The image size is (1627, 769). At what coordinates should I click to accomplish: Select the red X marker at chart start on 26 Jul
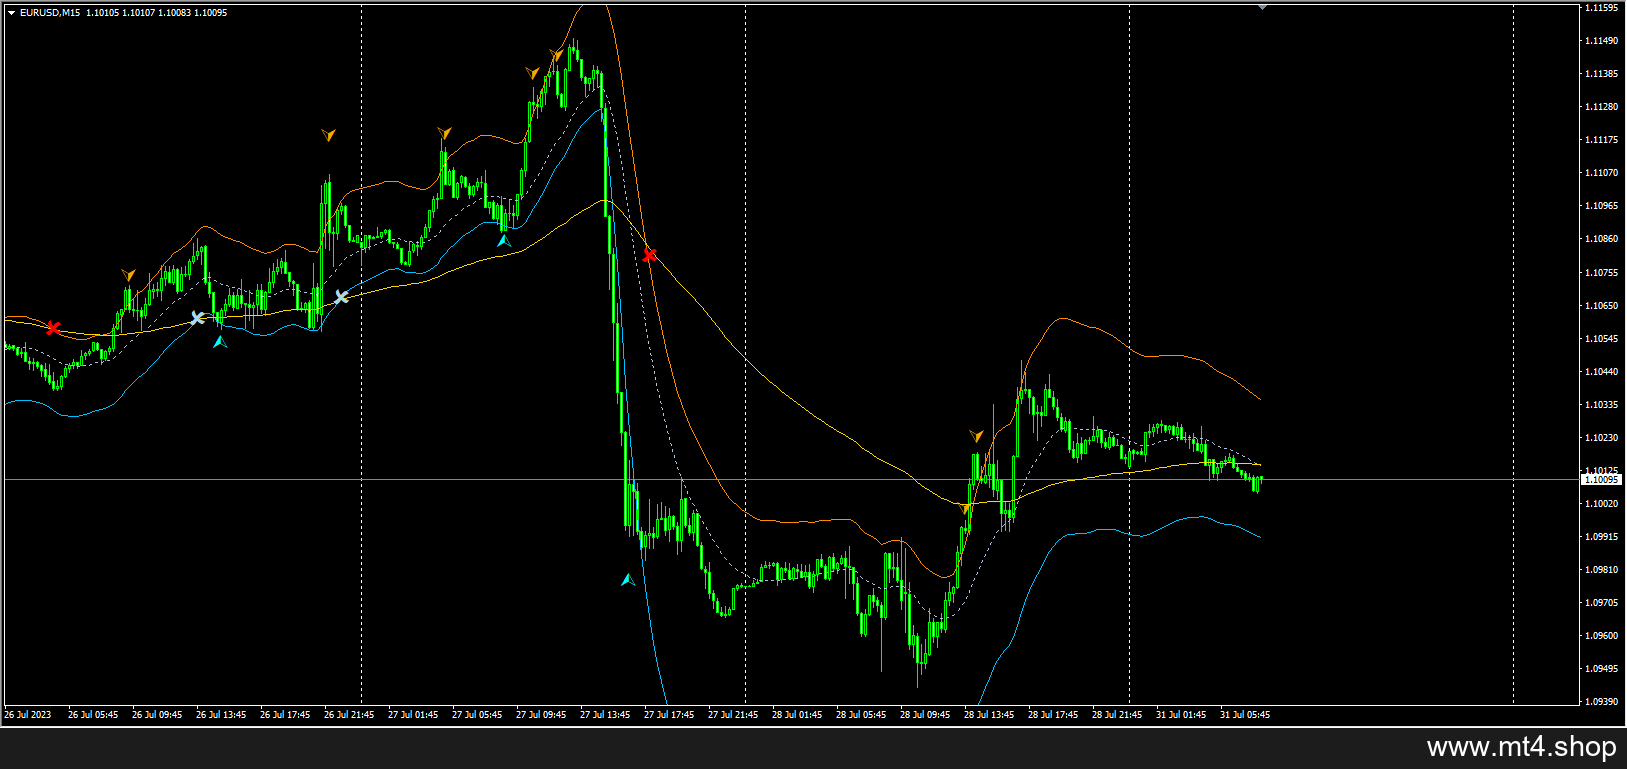53,327
